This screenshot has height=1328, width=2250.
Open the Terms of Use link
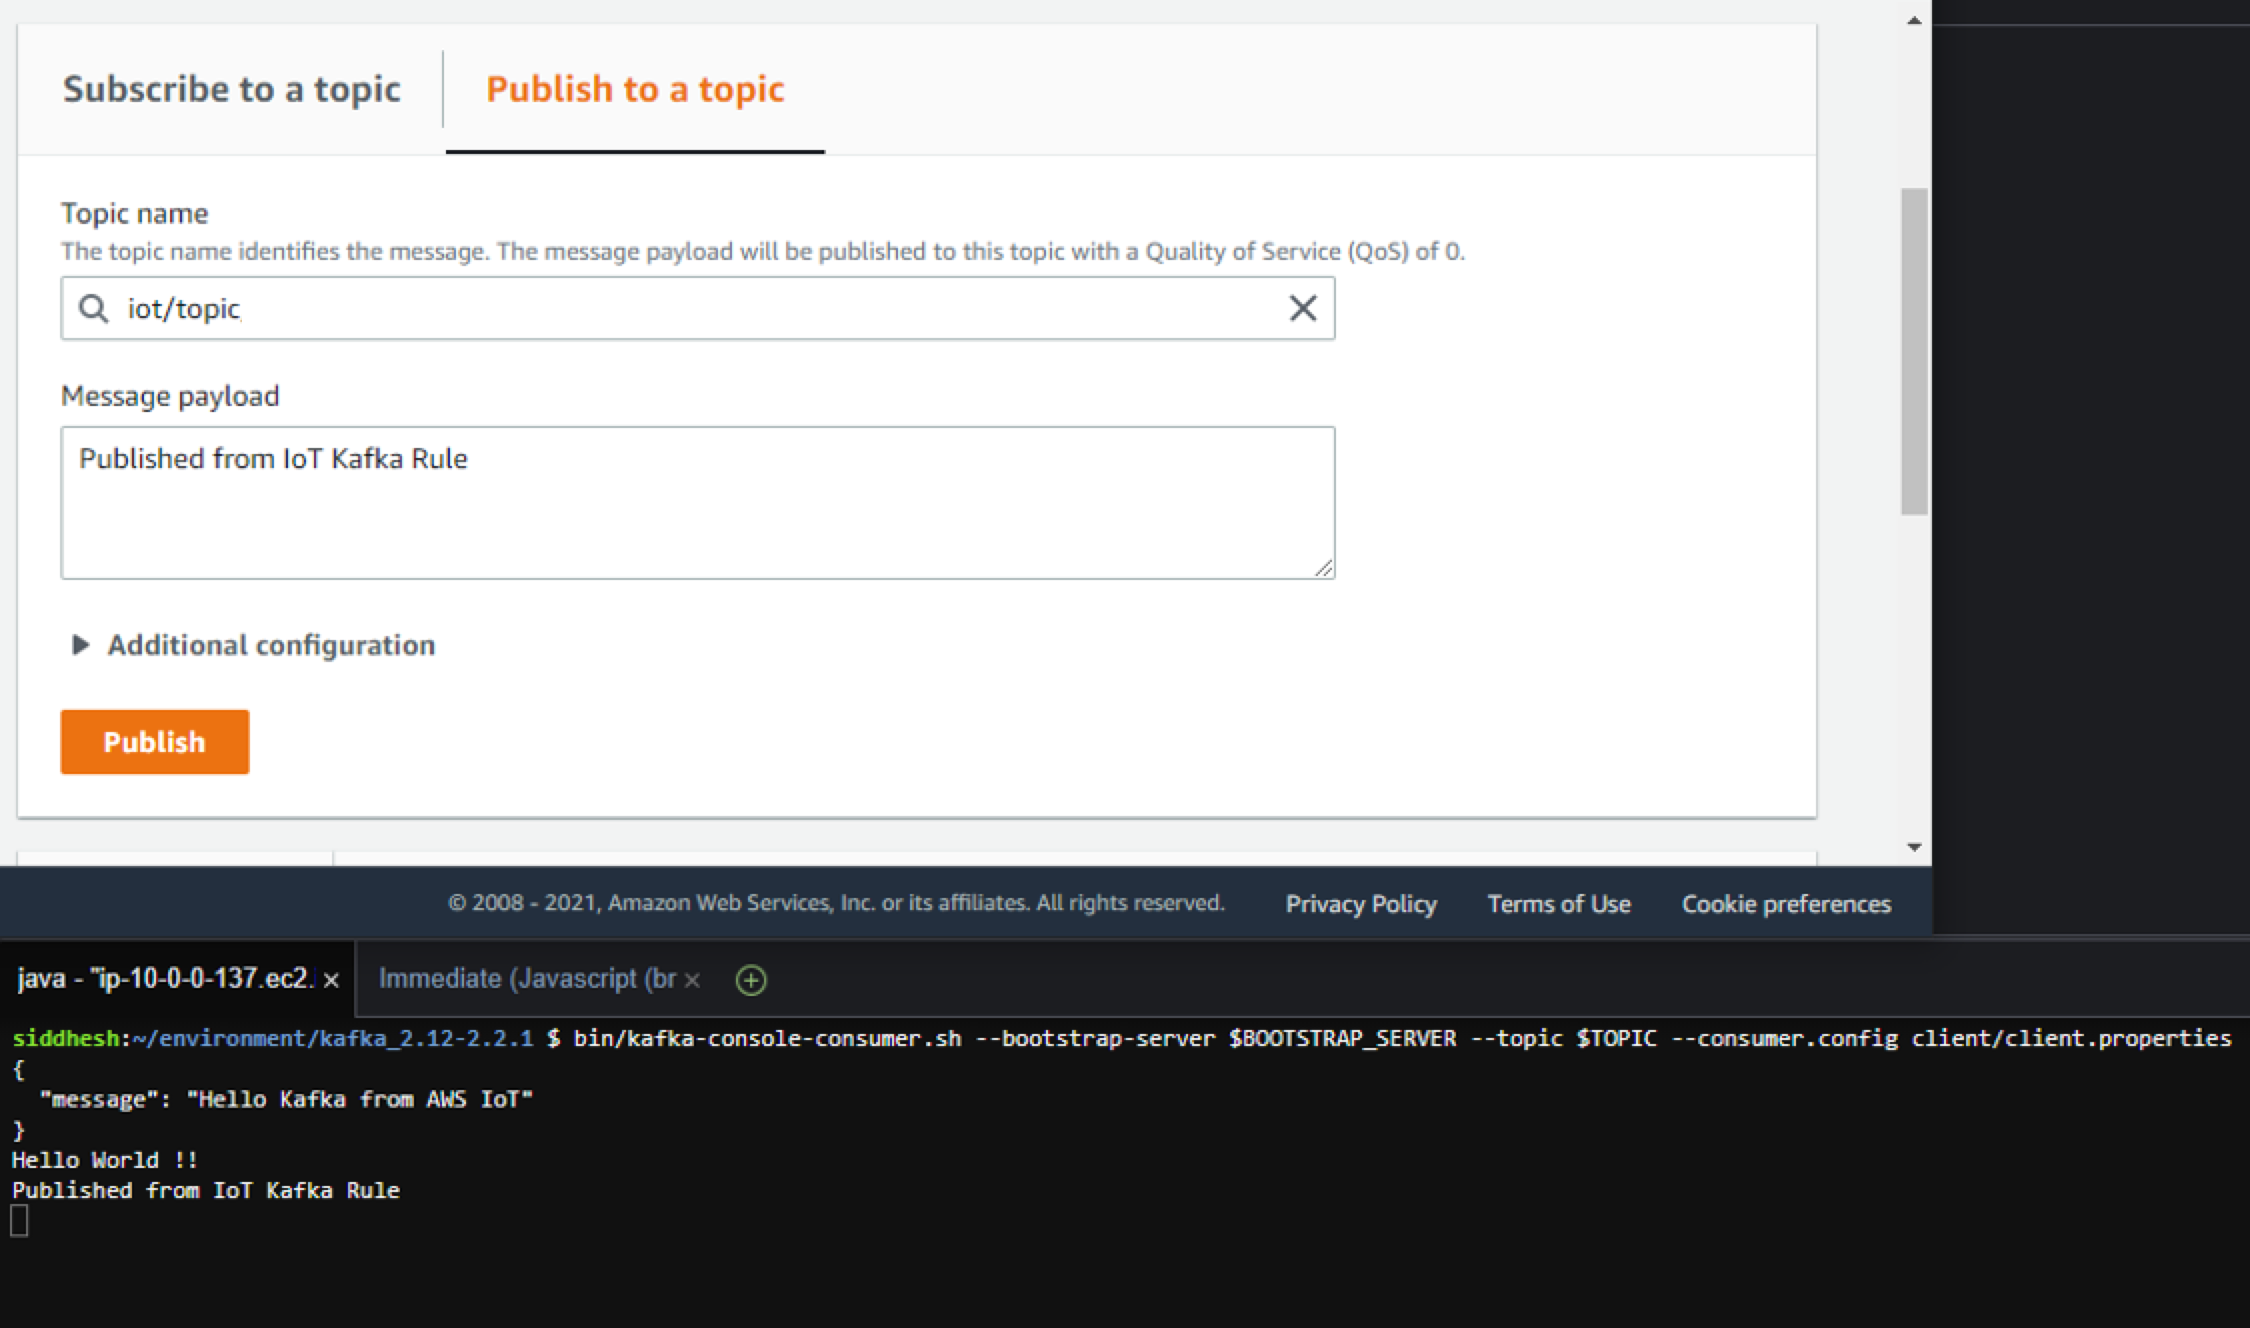[1559, 904]
